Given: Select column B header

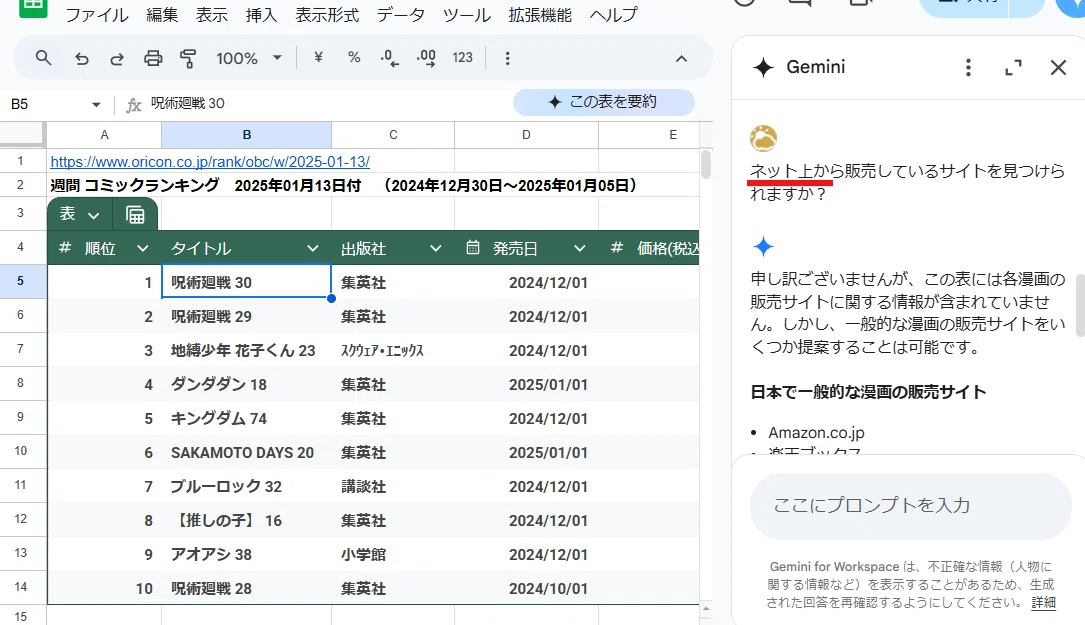Looking at the screenshot, I should pos(246,135).
